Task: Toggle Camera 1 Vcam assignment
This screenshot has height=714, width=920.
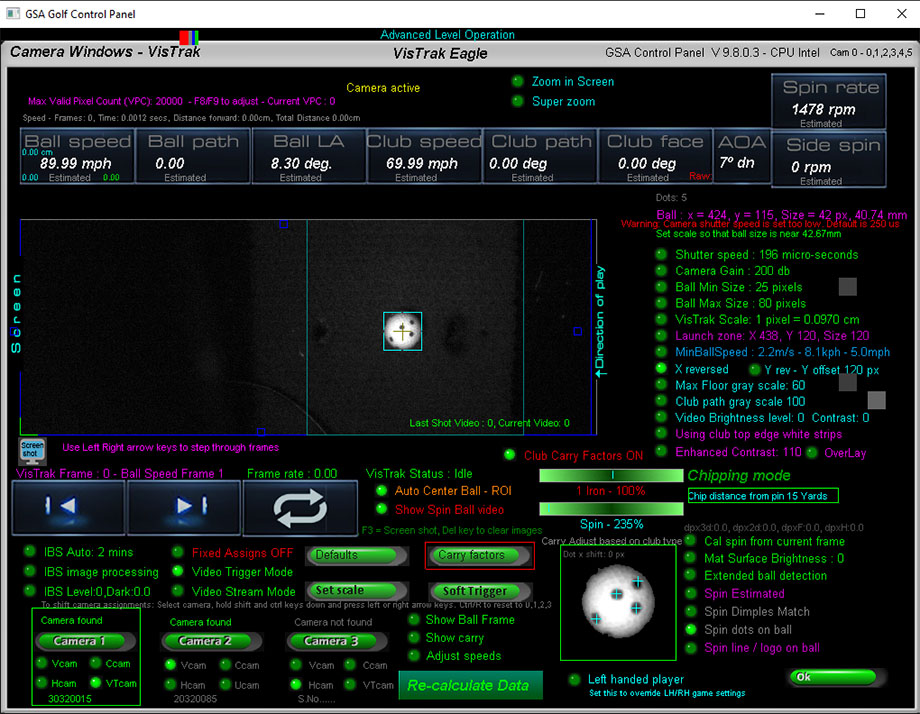Action: coord(42,663)
